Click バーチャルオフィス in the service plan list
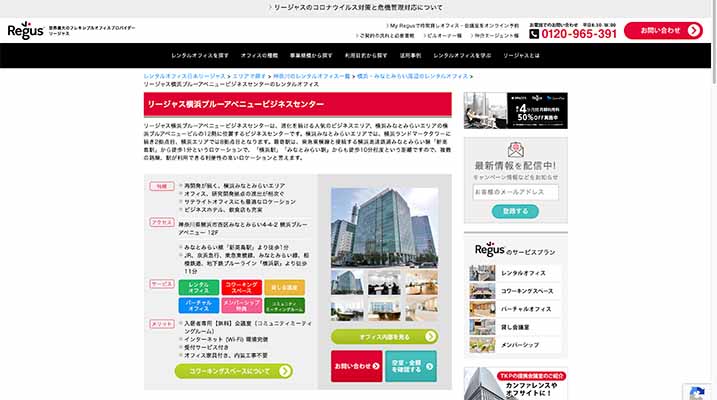Screen dimensions: 717x400 [526, 309]
